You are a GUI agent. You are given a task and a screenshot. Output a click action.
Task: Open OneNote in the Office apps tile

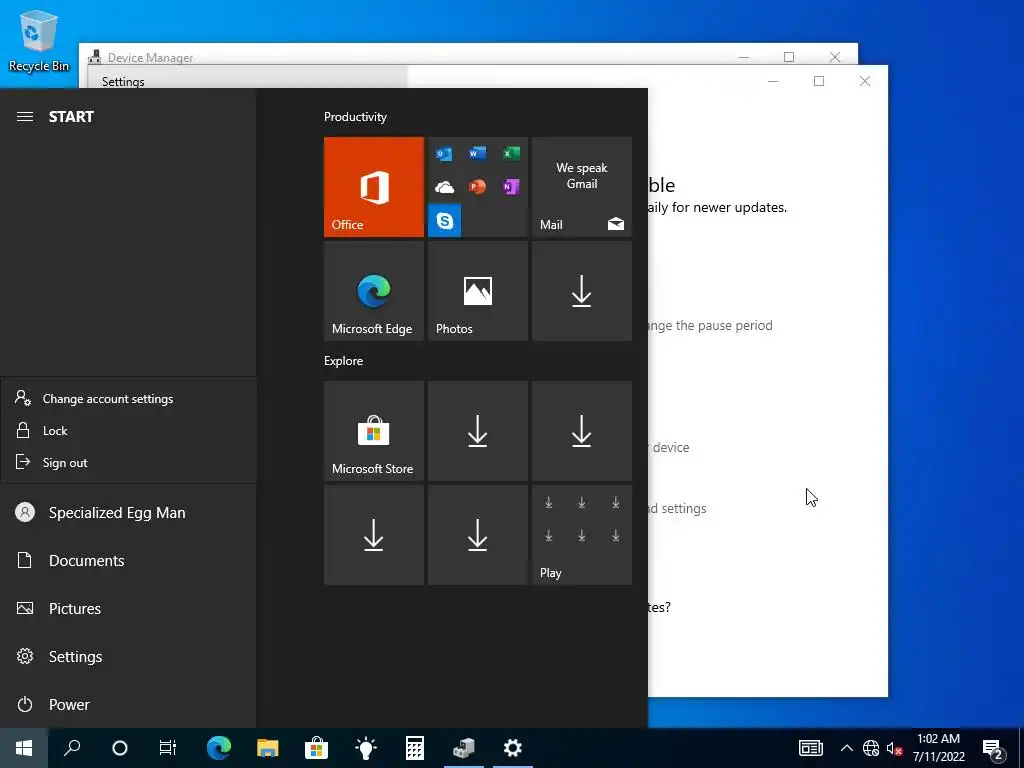point(511,187)
